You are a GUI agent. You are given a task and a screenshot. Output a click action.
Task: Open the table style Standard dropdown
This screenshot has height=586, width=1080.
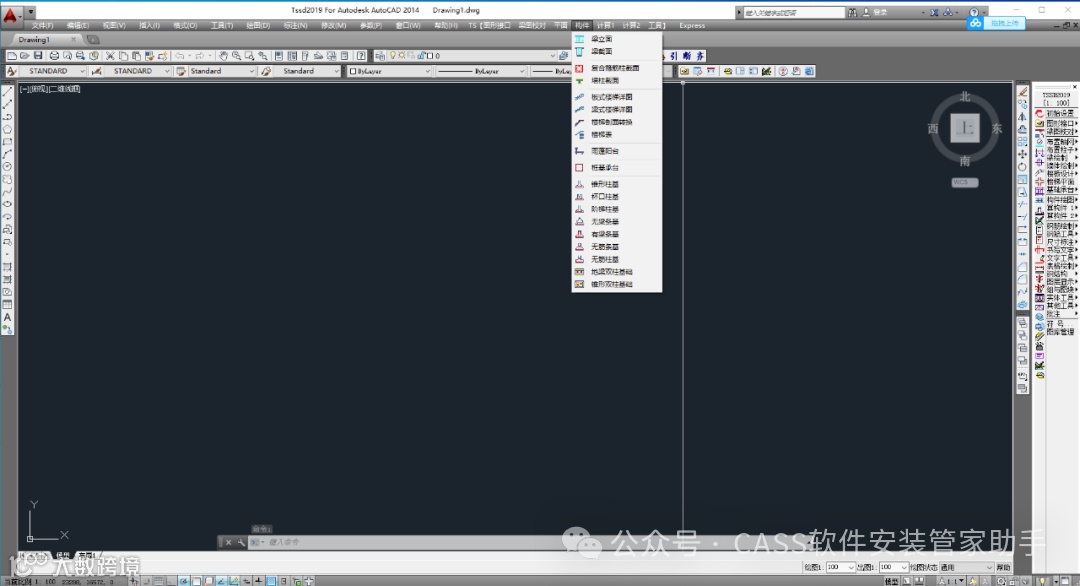coord(222,71)
